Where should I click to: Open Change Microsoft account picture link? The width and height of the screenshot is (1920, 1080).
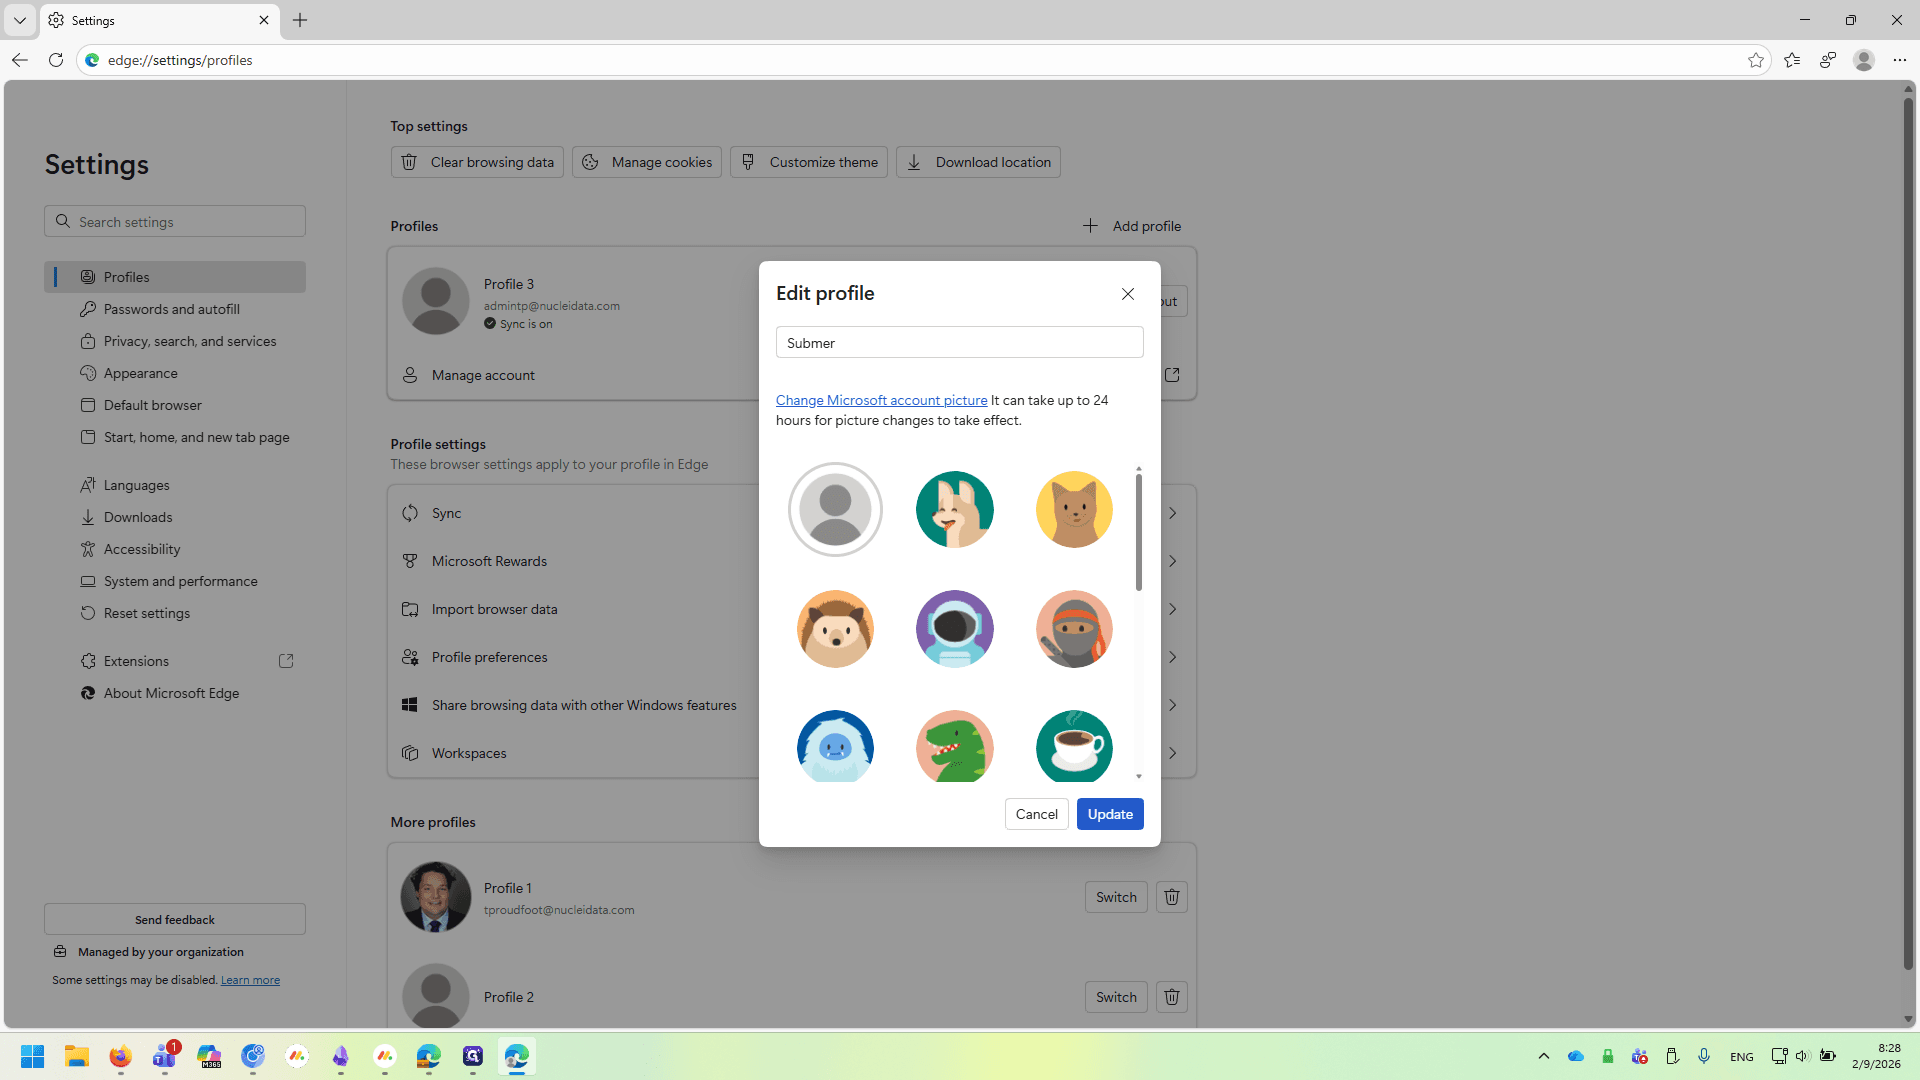tap(881, 400)
